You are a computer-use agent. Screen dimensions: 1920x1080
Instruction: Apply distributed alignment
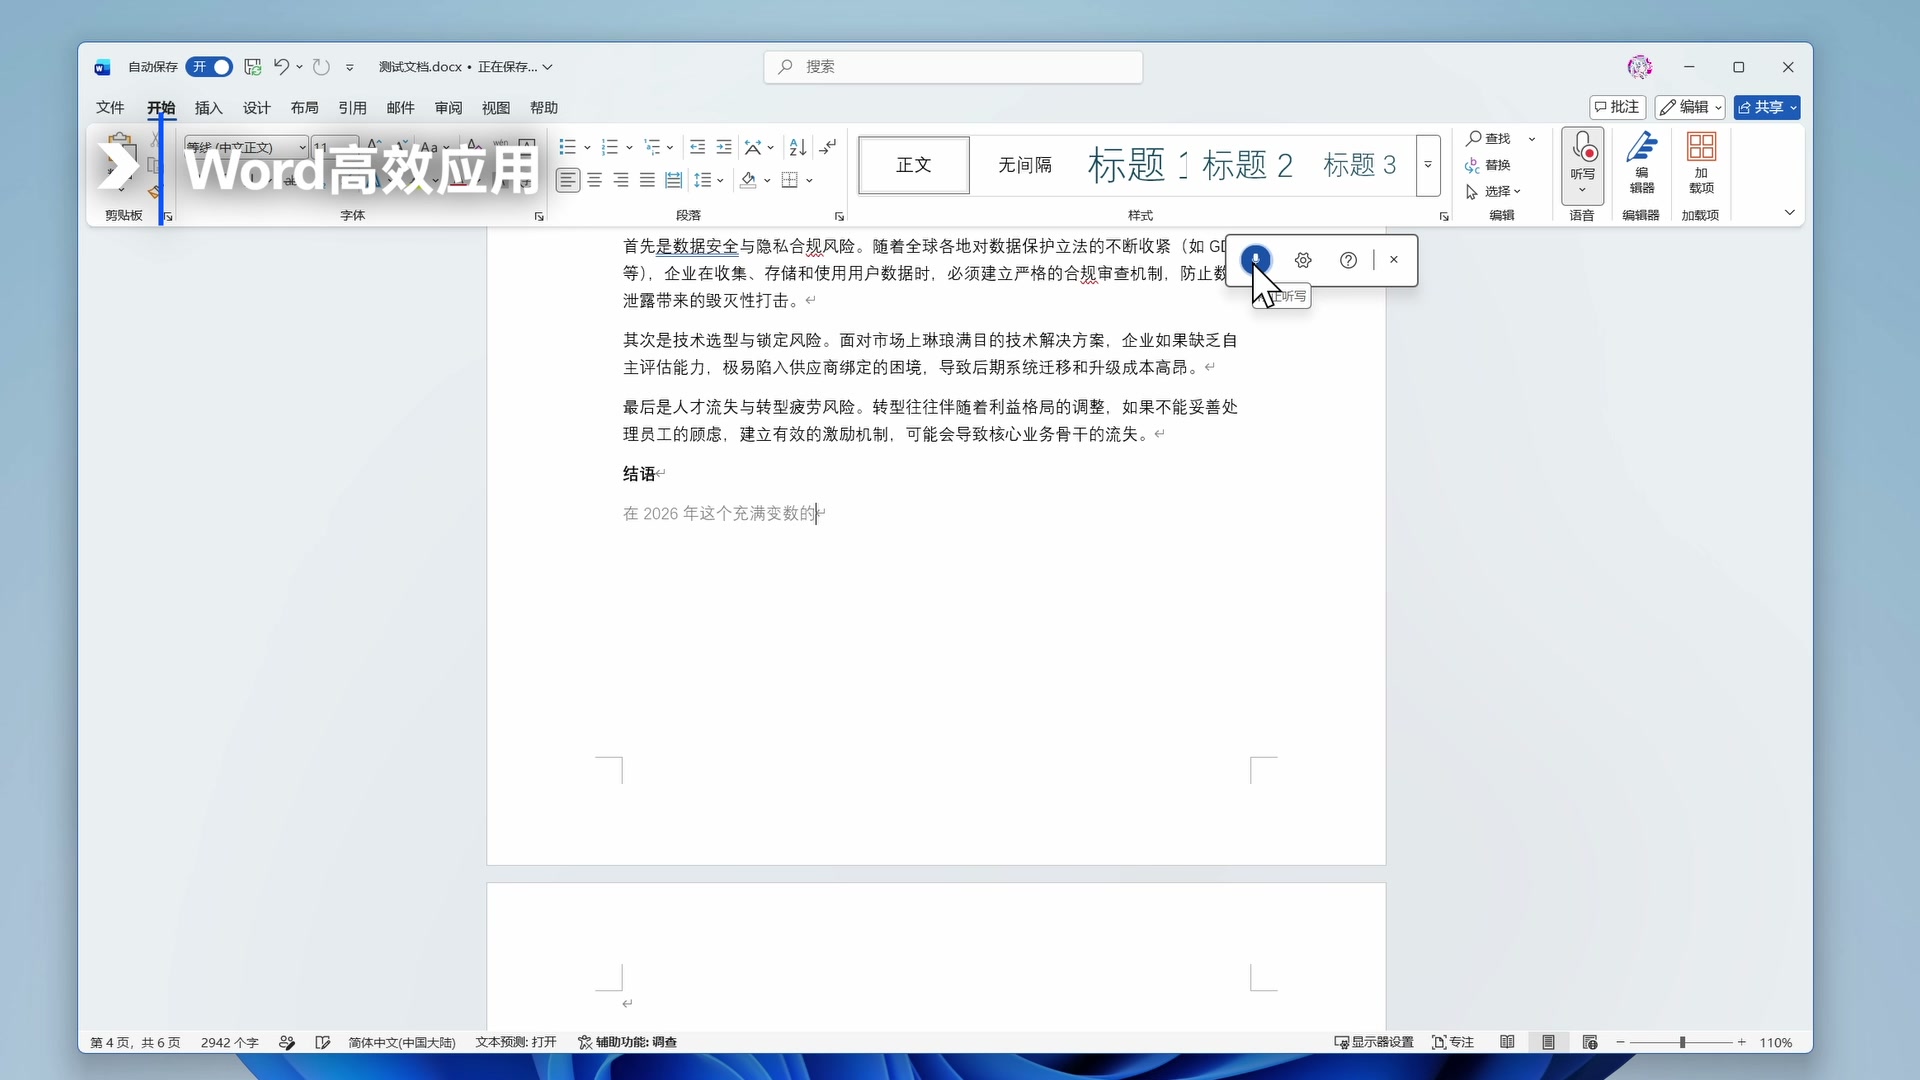coord(673,180)
